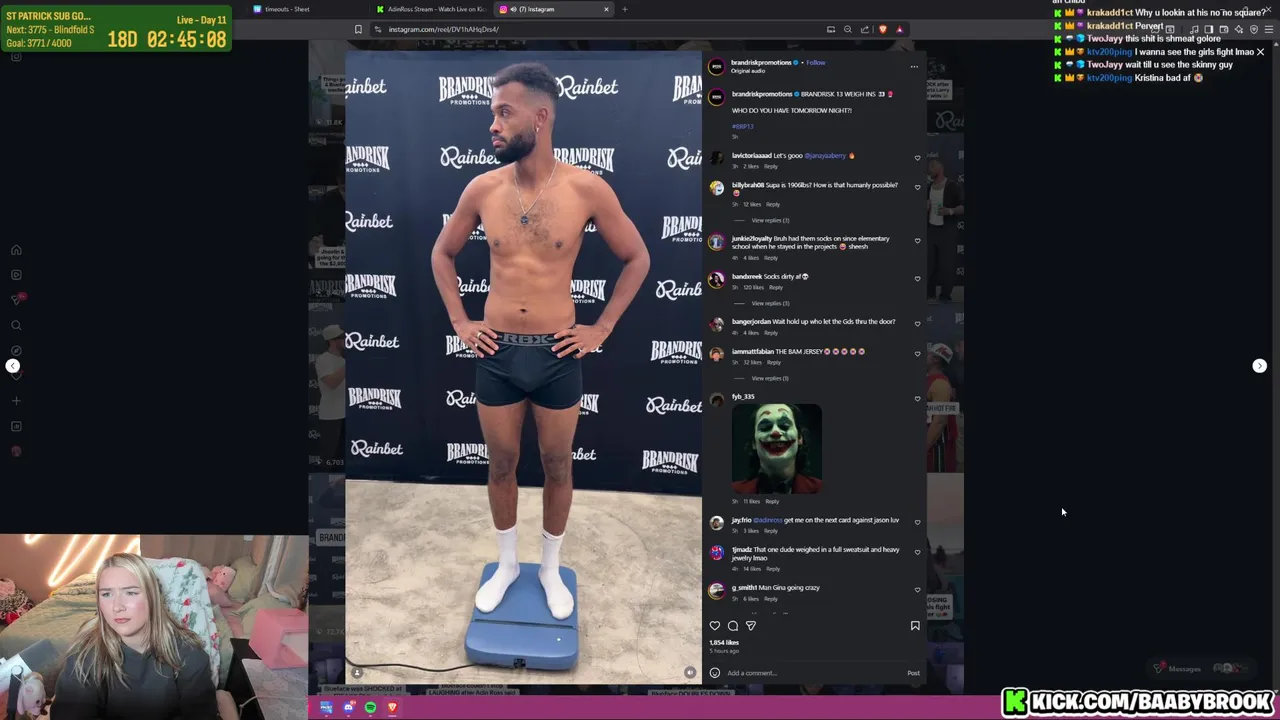Like jay.frio's comment
Viewport: 1280px width, 720px height.
(917, 522)
